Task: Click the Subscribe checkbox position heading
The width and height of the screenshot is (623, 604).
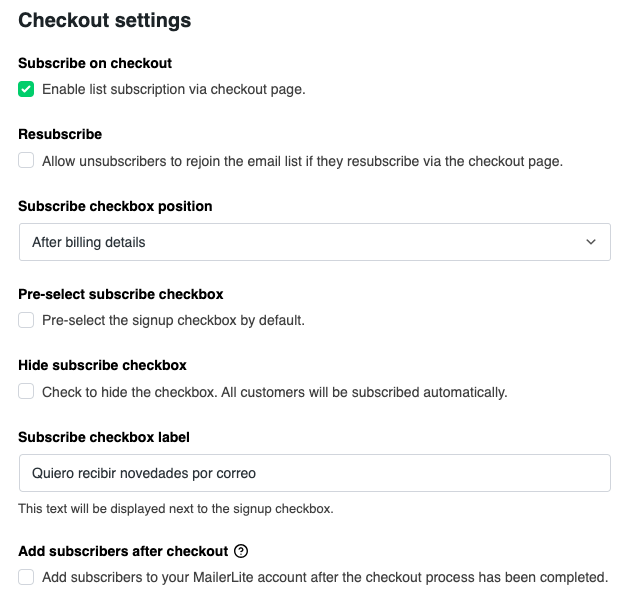Action: pos(115,206)
